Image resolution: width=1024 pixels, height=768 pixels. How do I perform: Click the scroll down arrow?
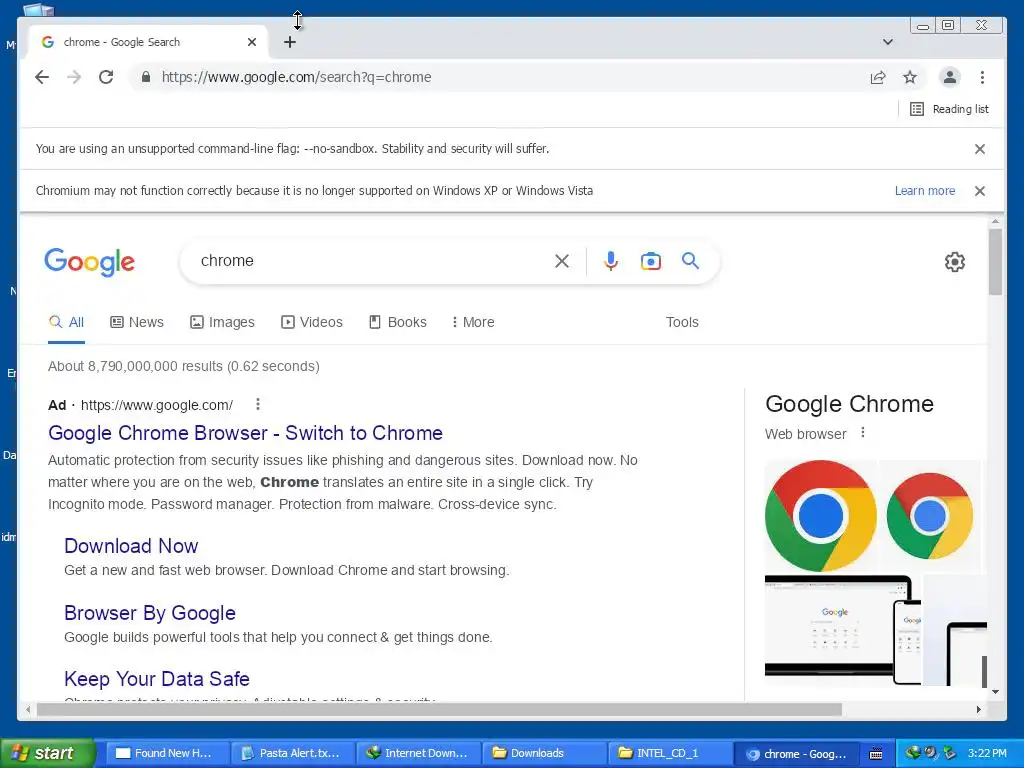[x=995, y=692]
